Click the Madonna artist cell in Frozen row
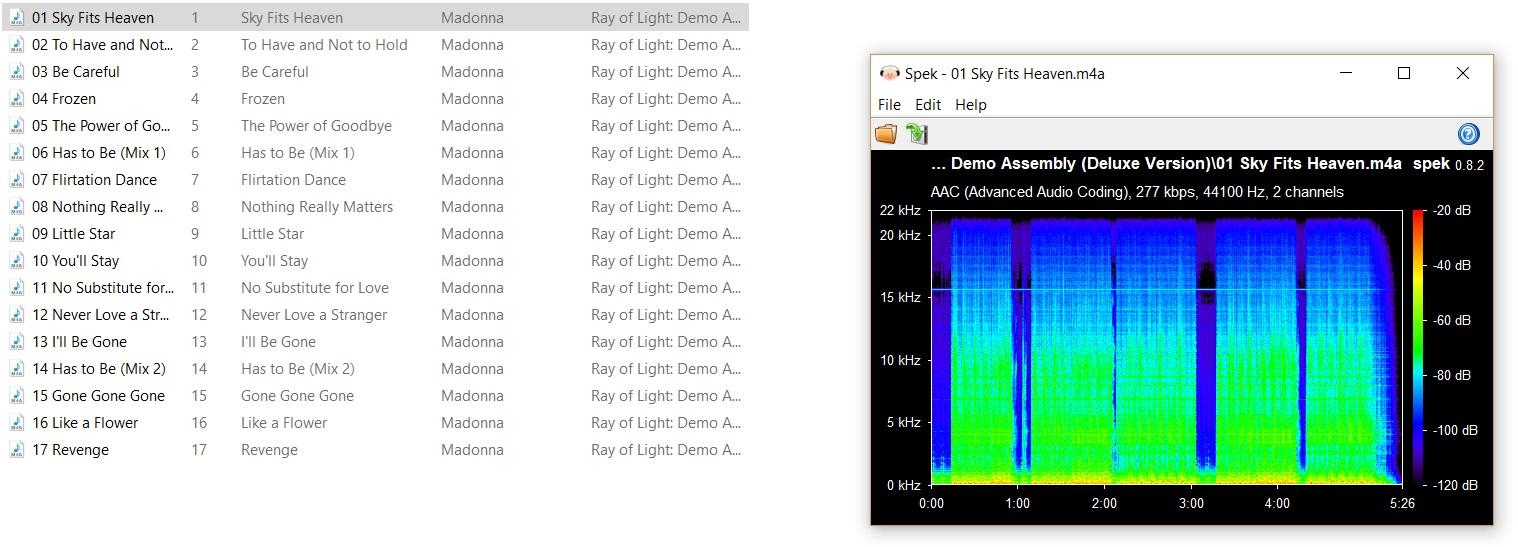 [472, 99]
